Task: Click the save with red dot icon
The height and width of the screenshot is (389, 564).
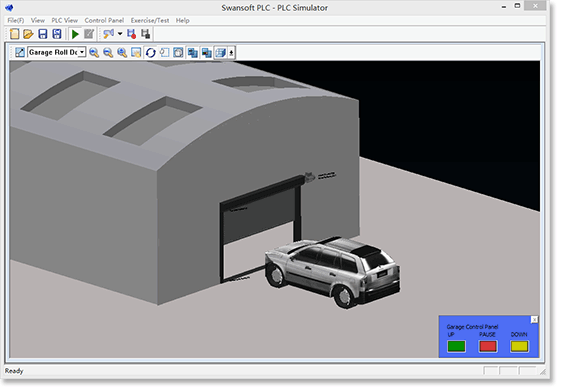Action: tap(132, 34)
